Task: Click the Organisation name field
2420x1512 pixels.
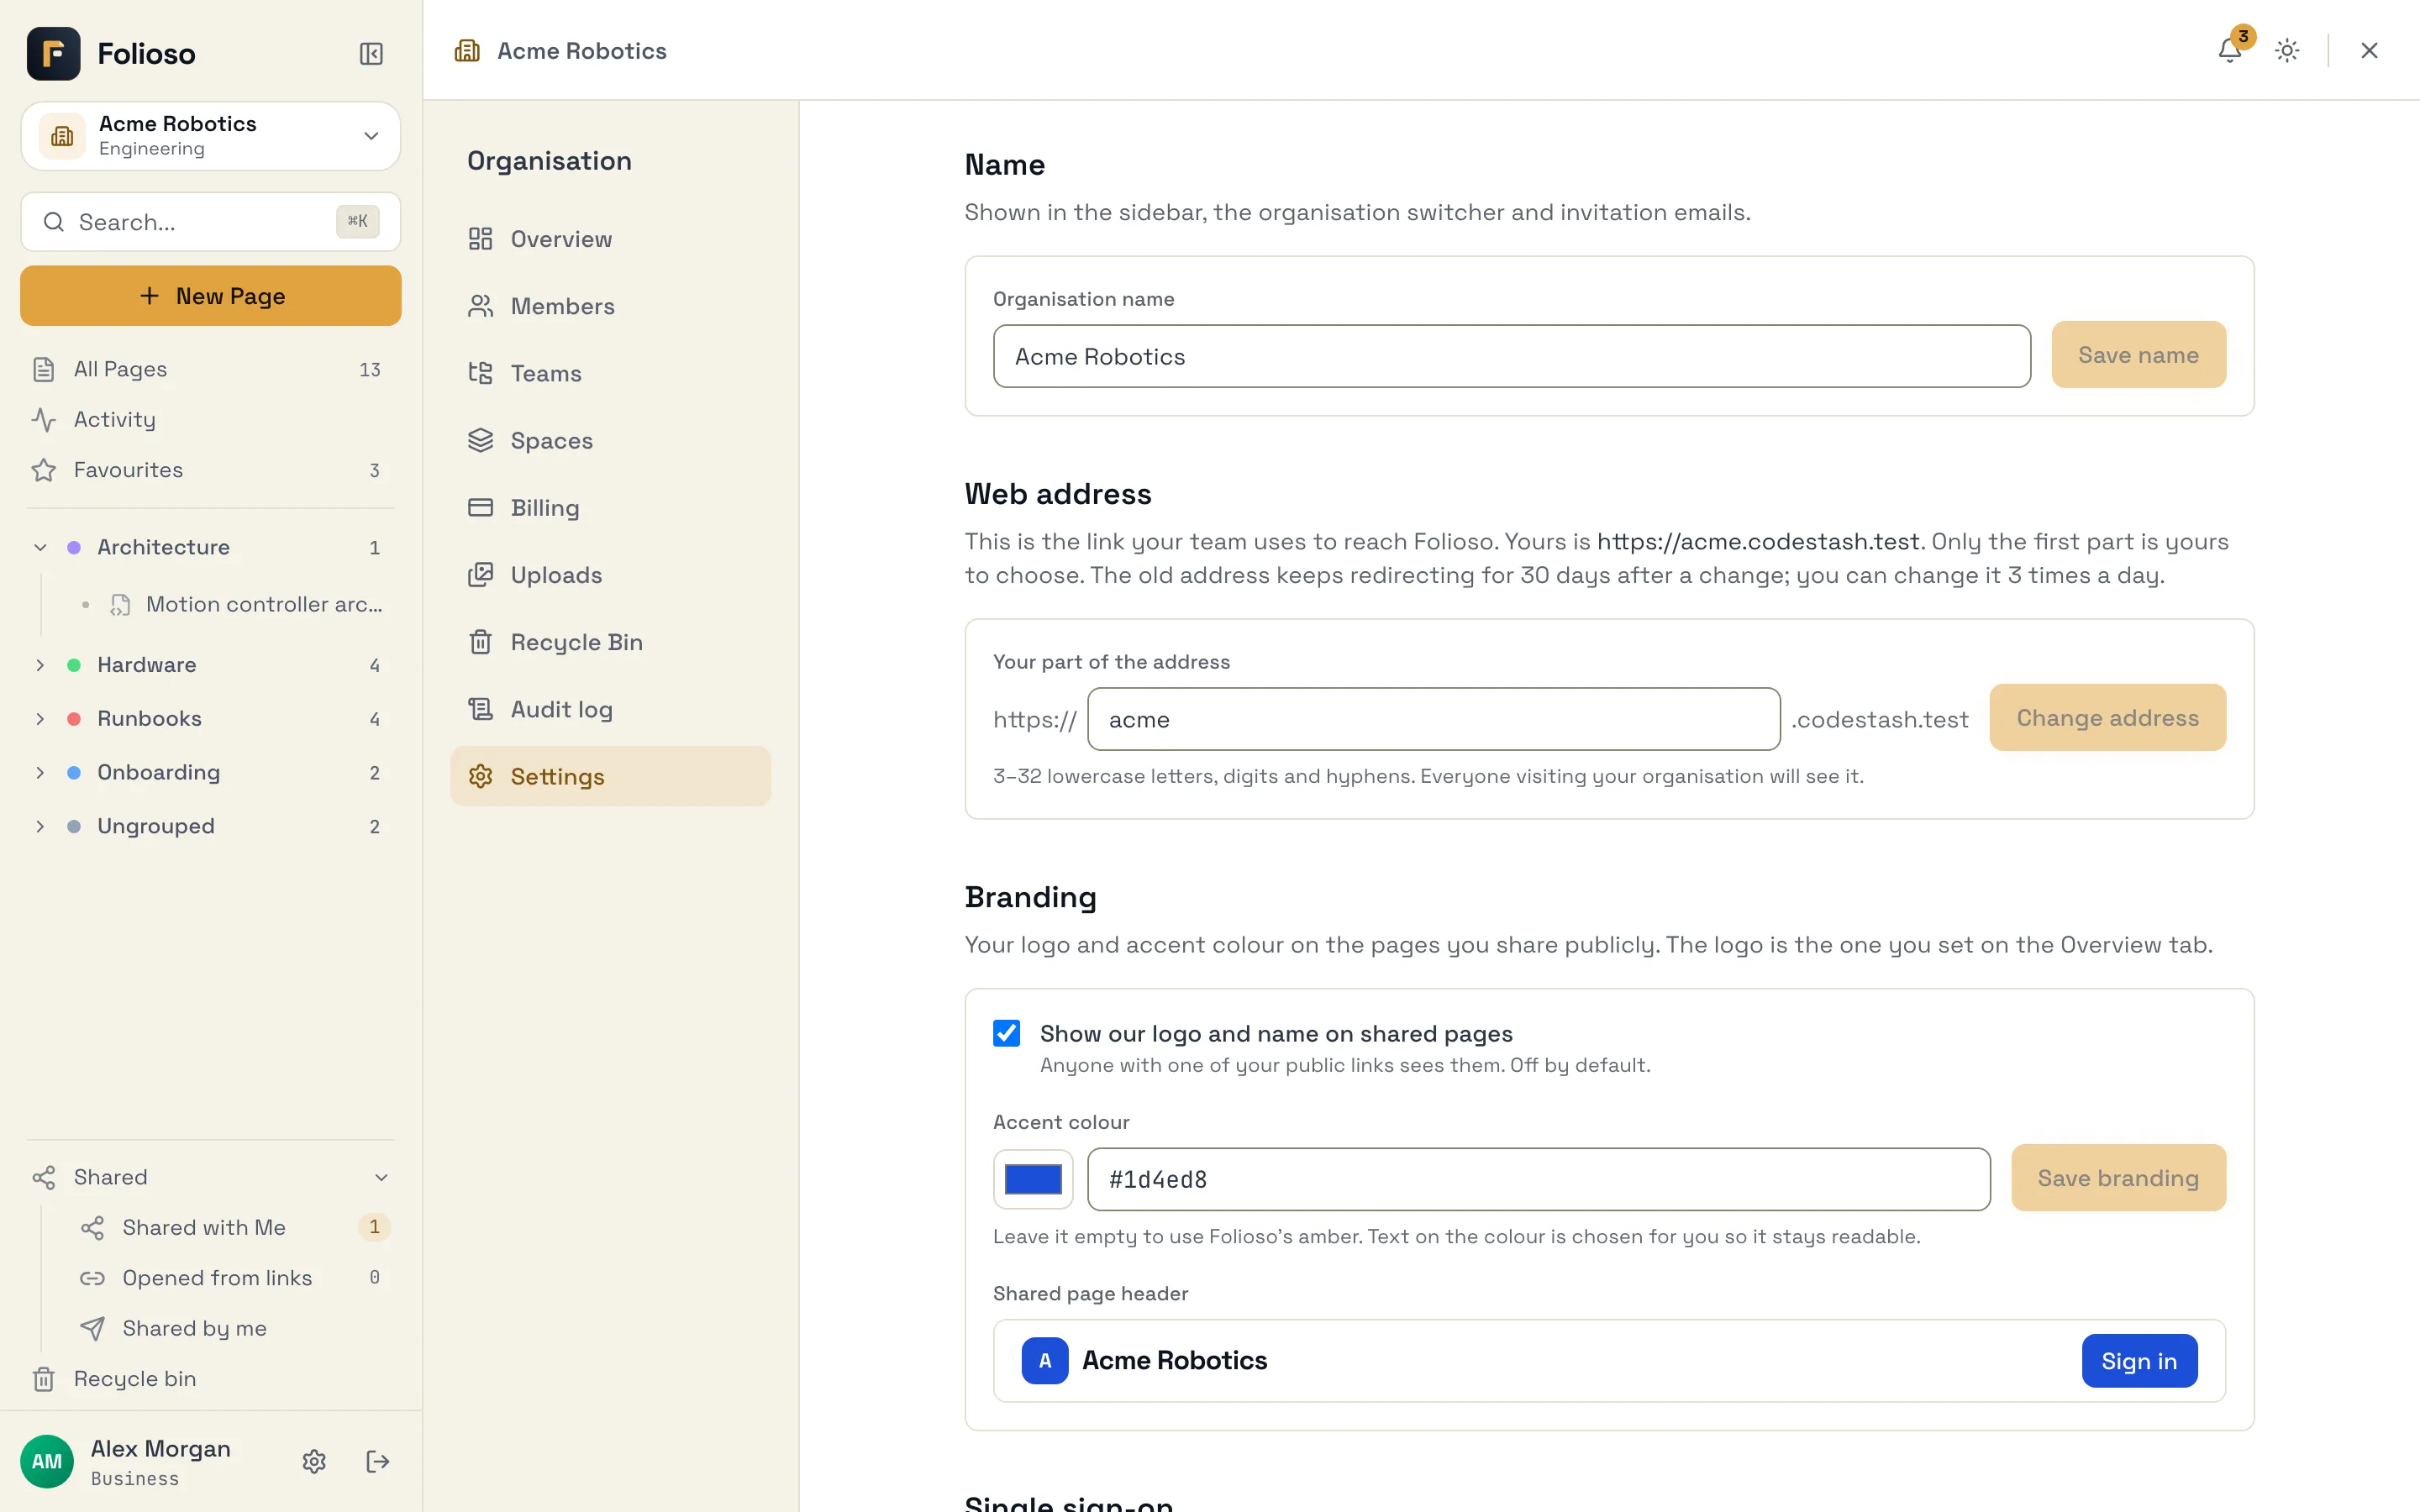Action: 1512,356
